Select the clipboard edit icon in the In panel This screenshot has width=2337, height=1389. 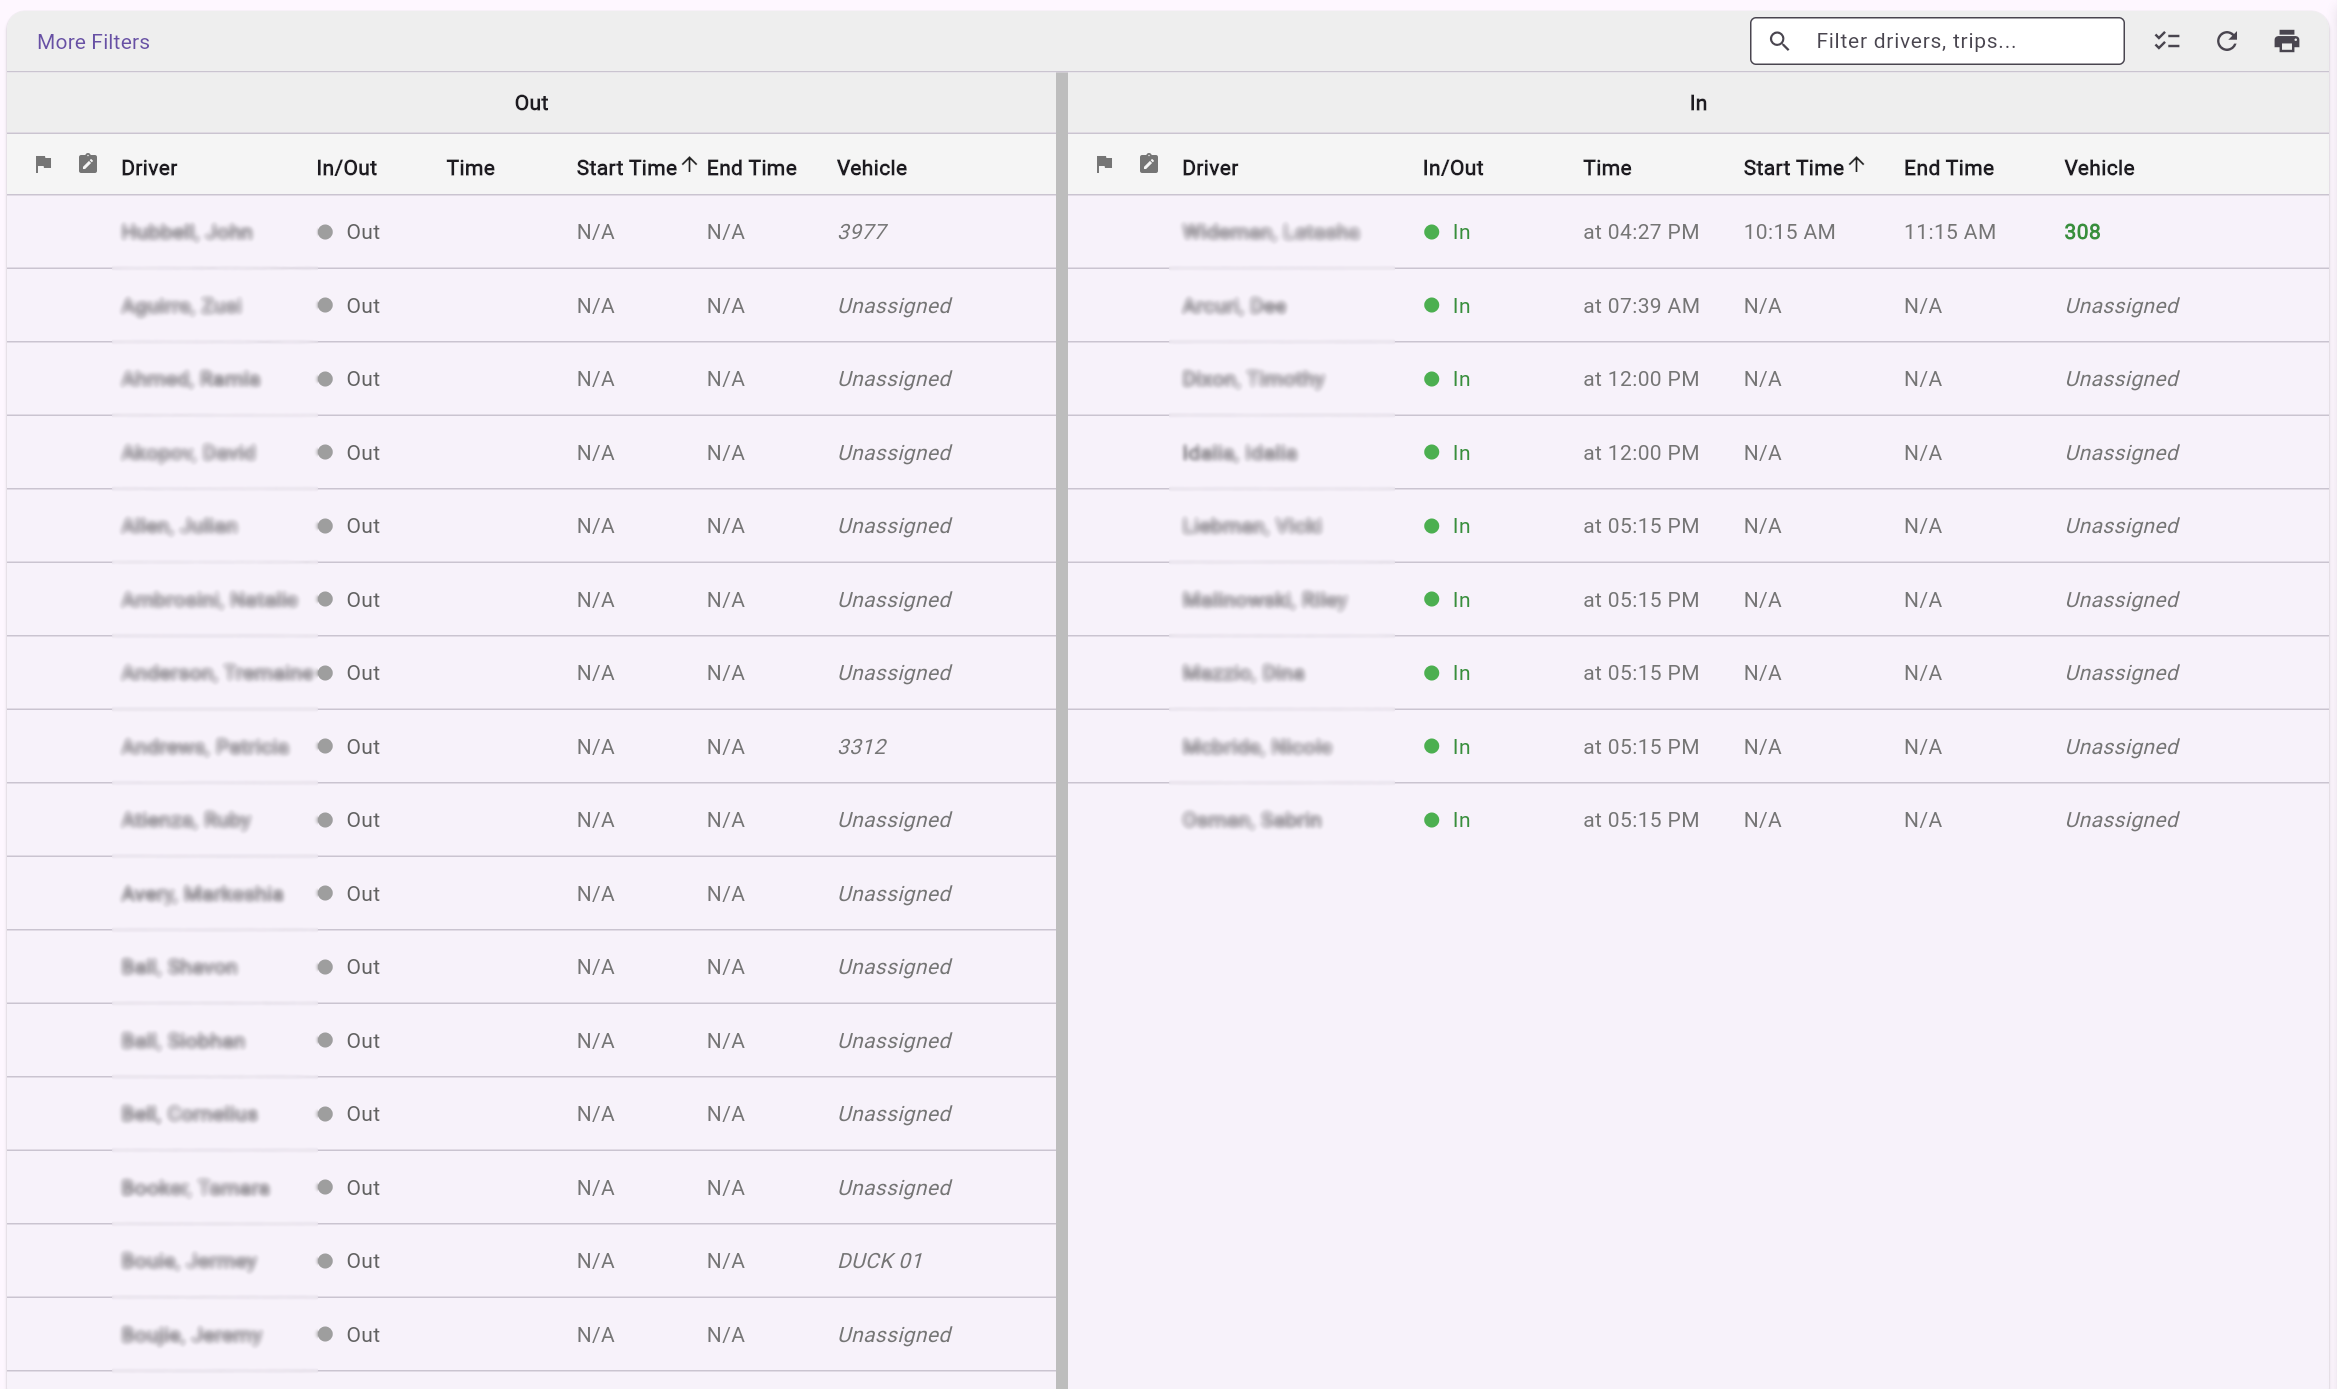click(1148, 164)
